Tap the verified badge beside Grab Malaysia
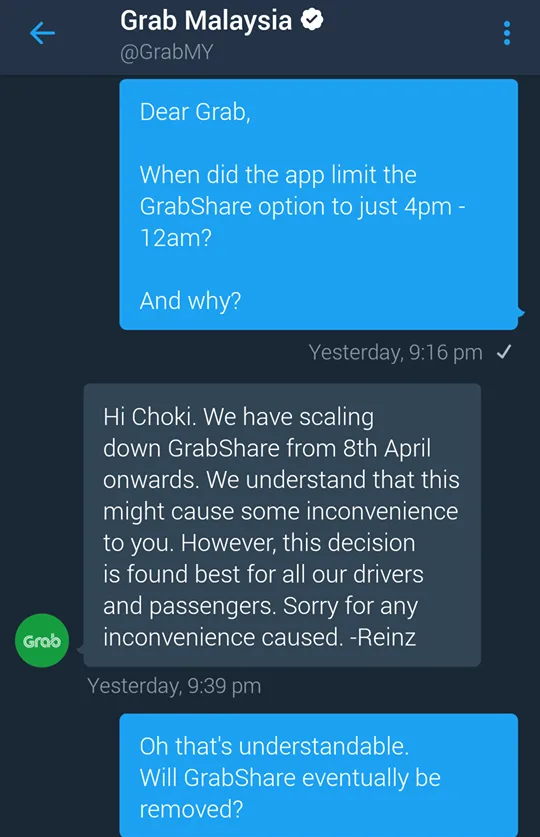 tap(312, 20)
